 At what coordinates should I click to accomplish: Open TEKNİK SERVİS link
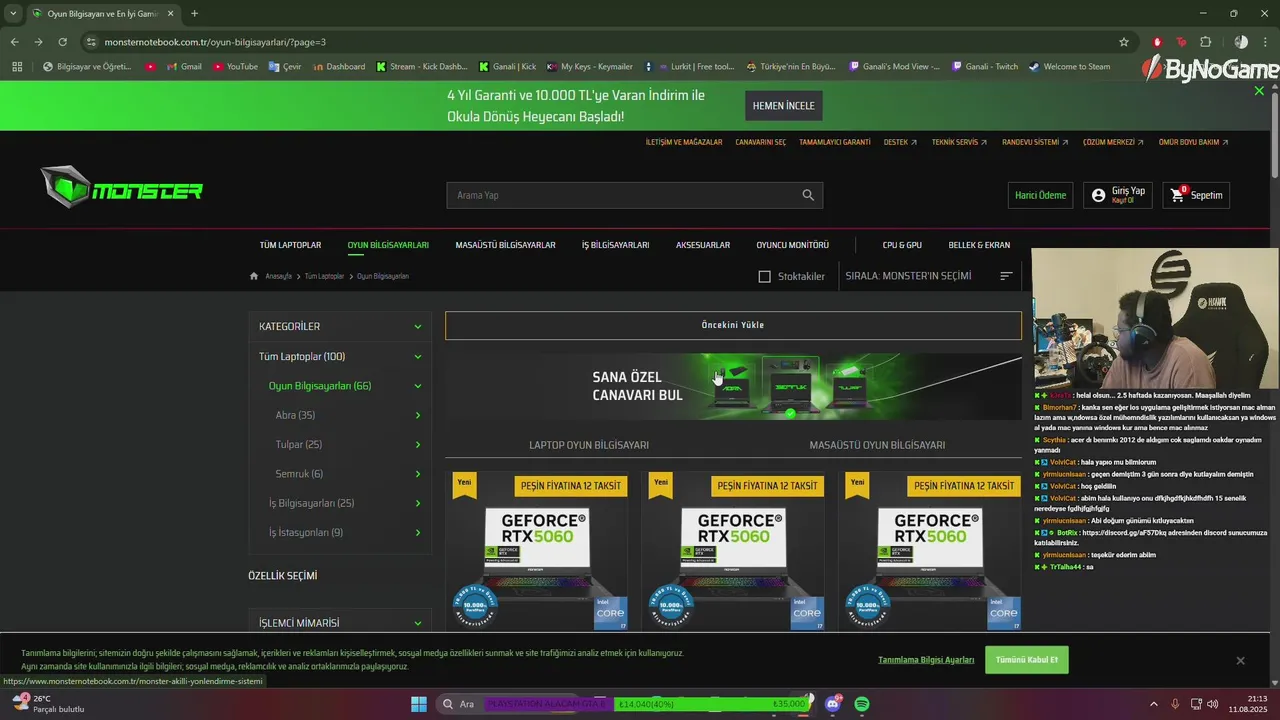coord(959,142)
